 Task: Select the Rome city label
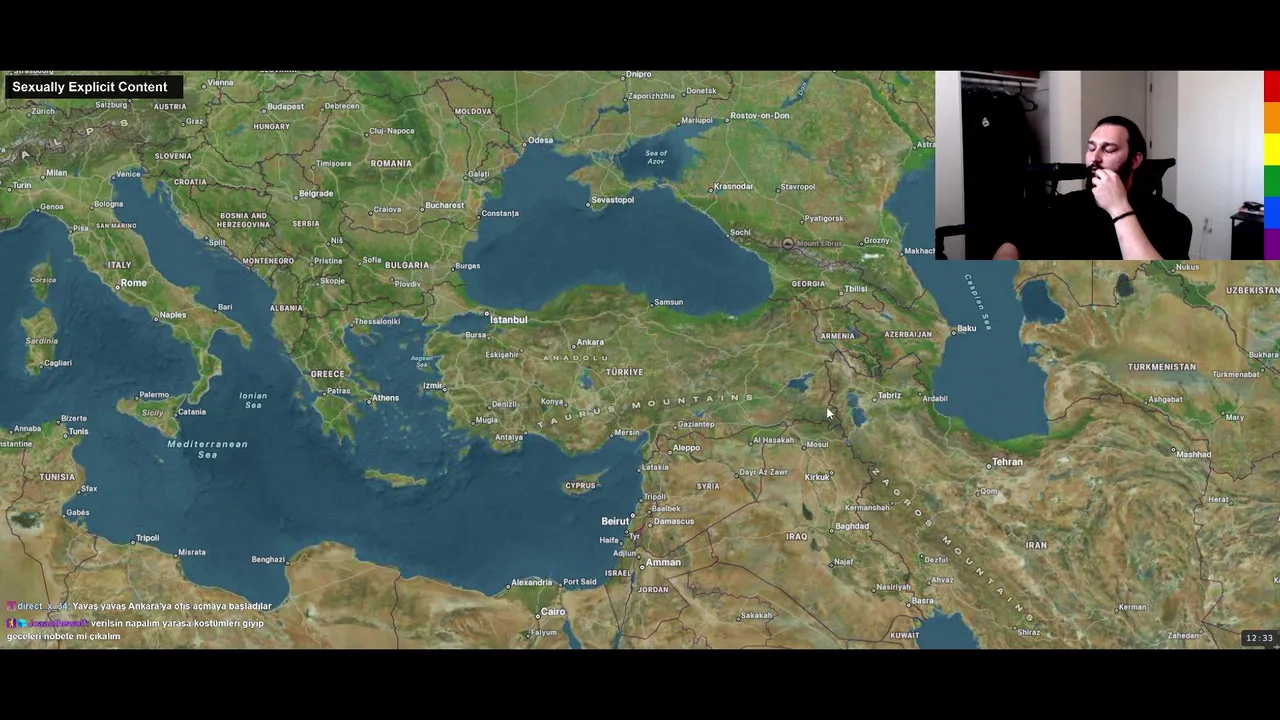click(134, 283)
